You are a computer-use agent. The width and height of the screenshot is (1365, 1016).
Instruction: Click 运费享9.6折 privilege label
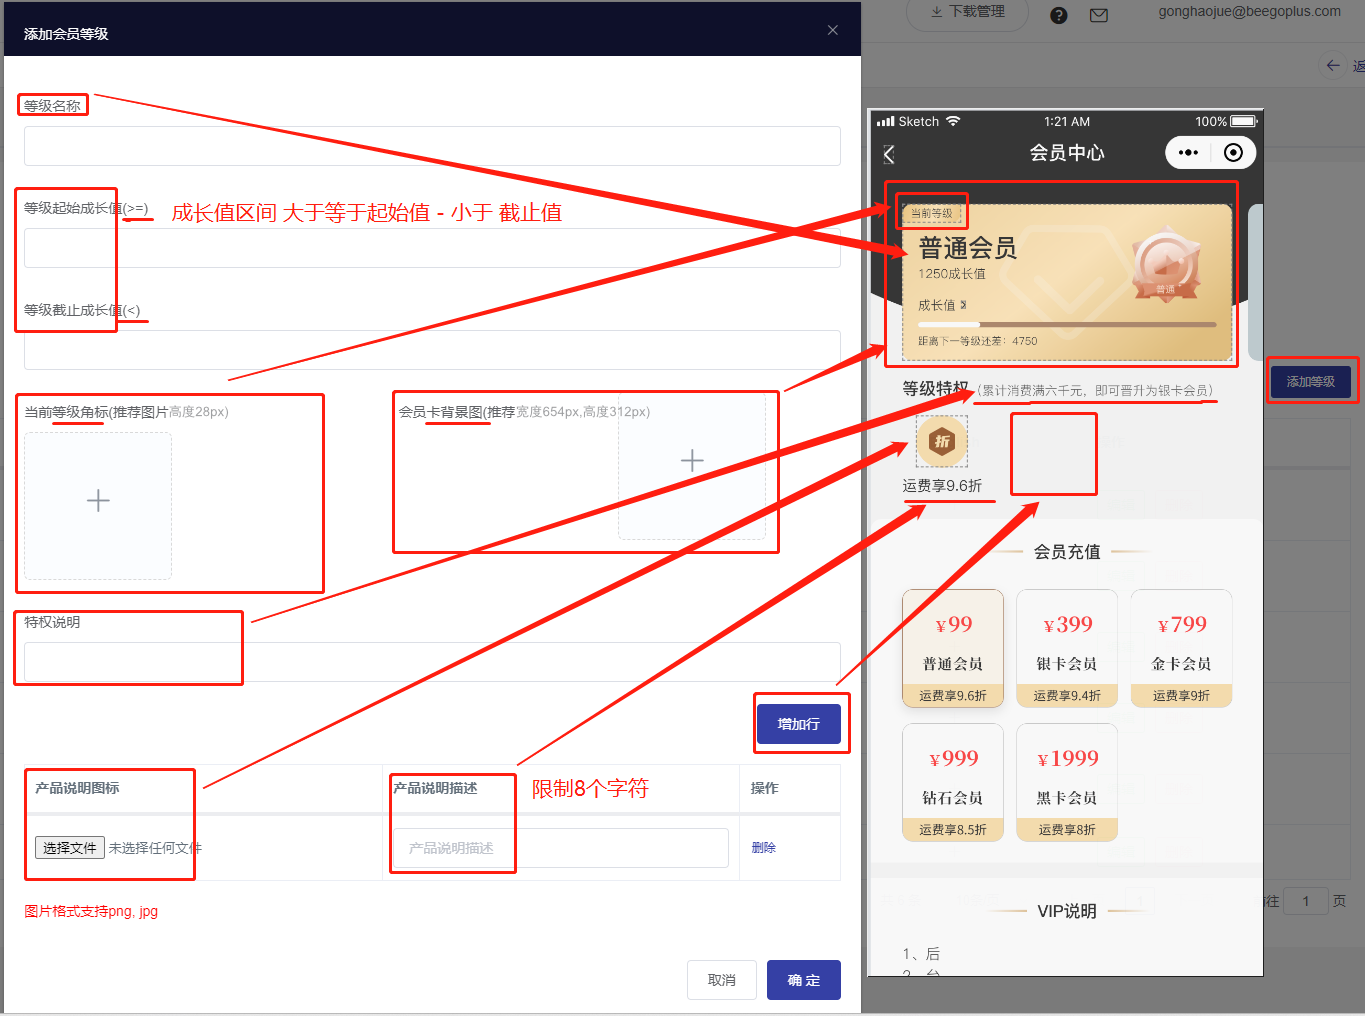coord(942,486)
